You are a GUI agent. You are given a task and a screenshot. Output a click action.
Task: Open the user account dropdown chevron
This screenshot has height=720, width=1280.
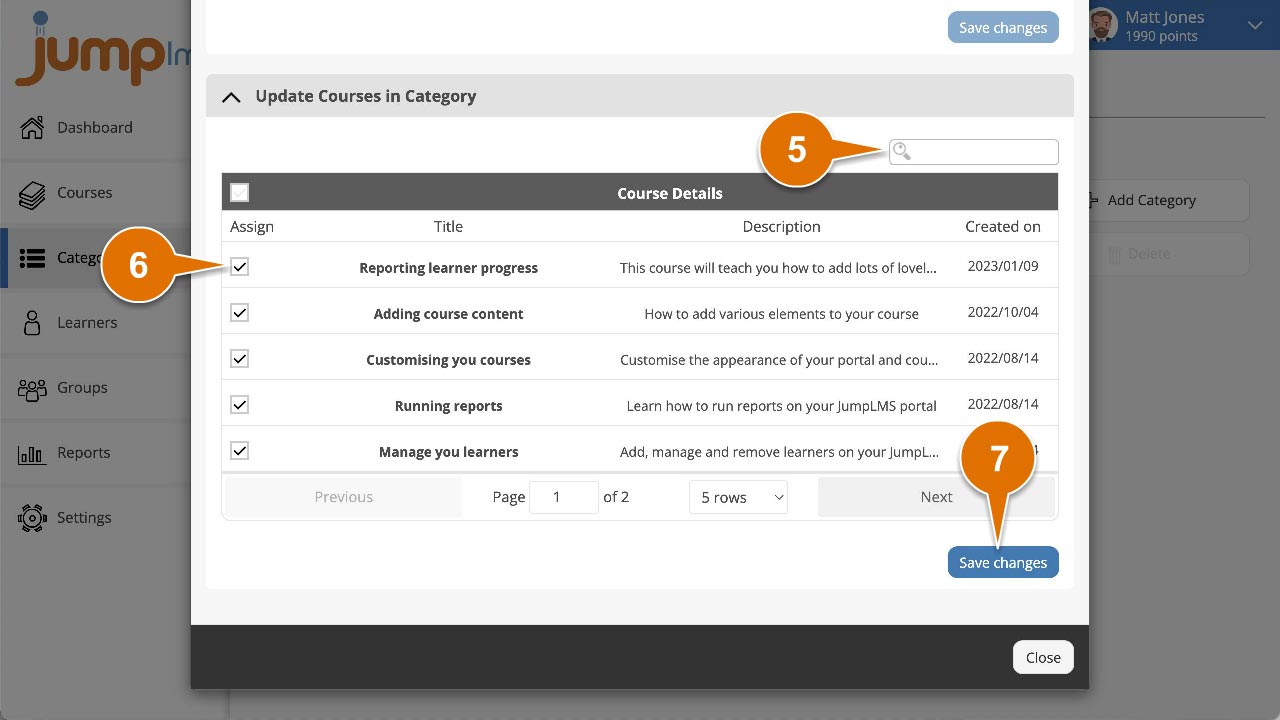1255,26
